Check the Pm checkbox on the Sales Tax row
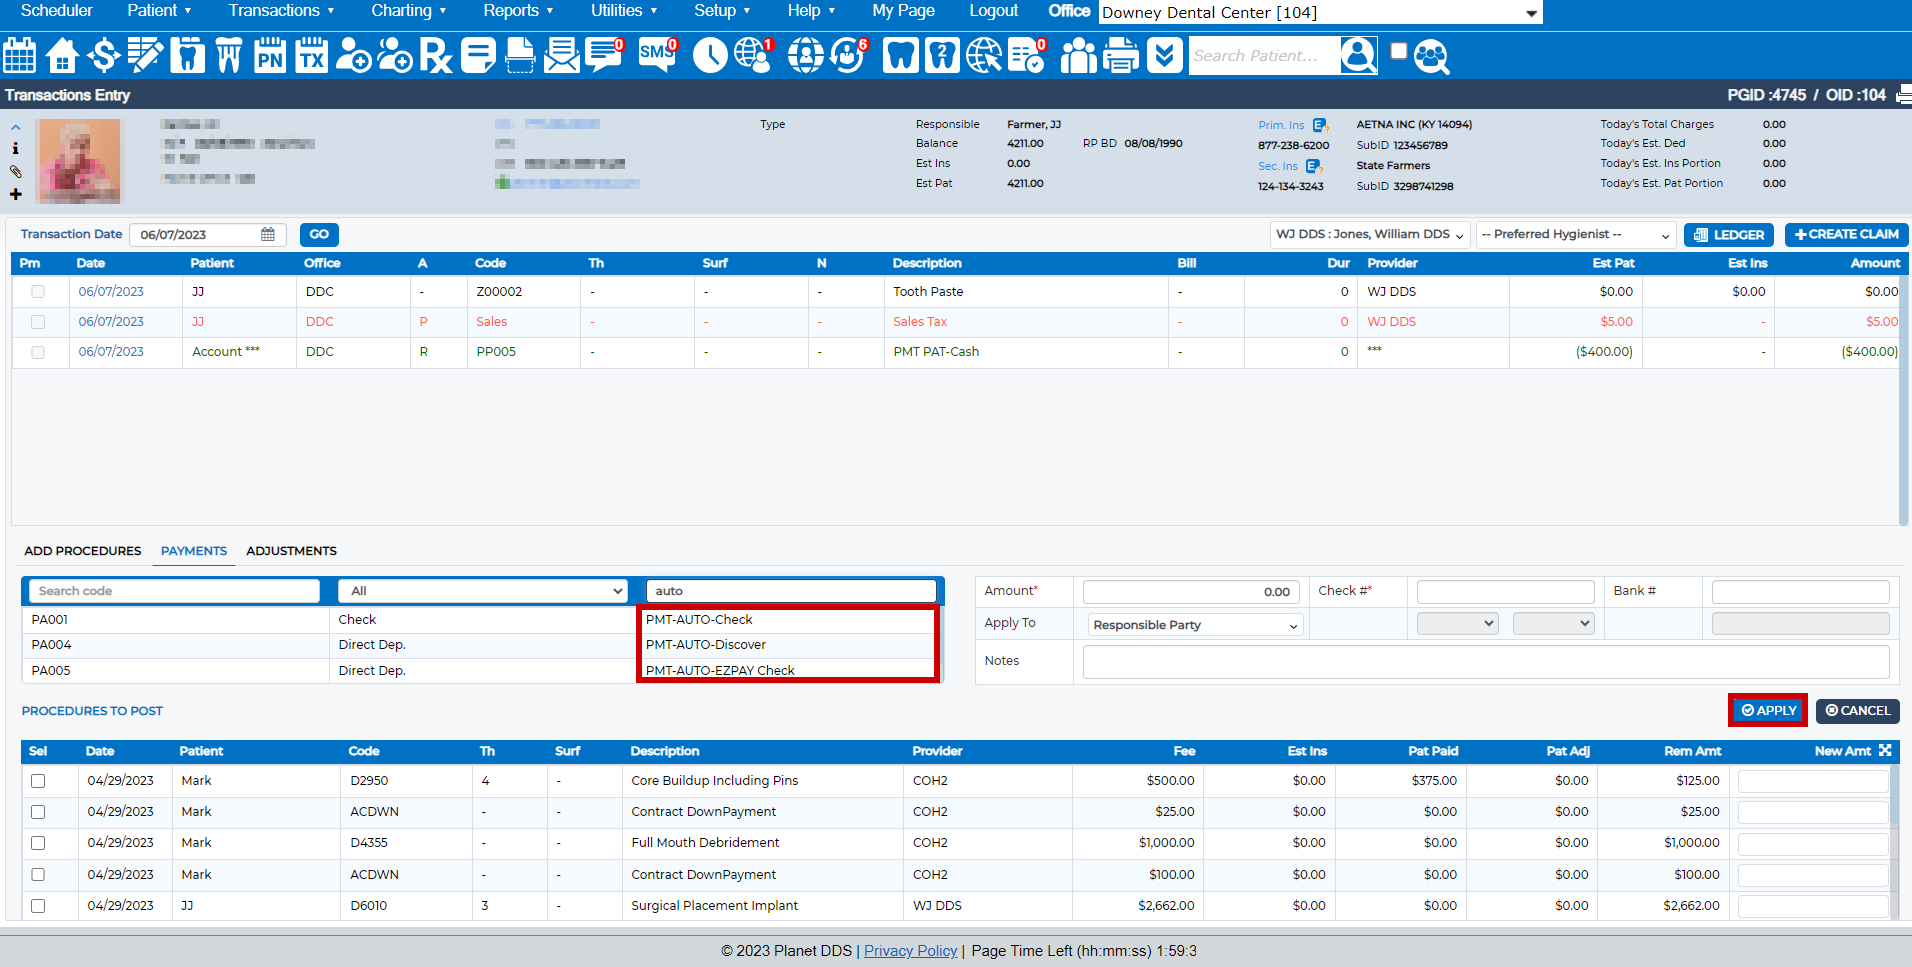1912x967 pixels. (x=38, y=321)
